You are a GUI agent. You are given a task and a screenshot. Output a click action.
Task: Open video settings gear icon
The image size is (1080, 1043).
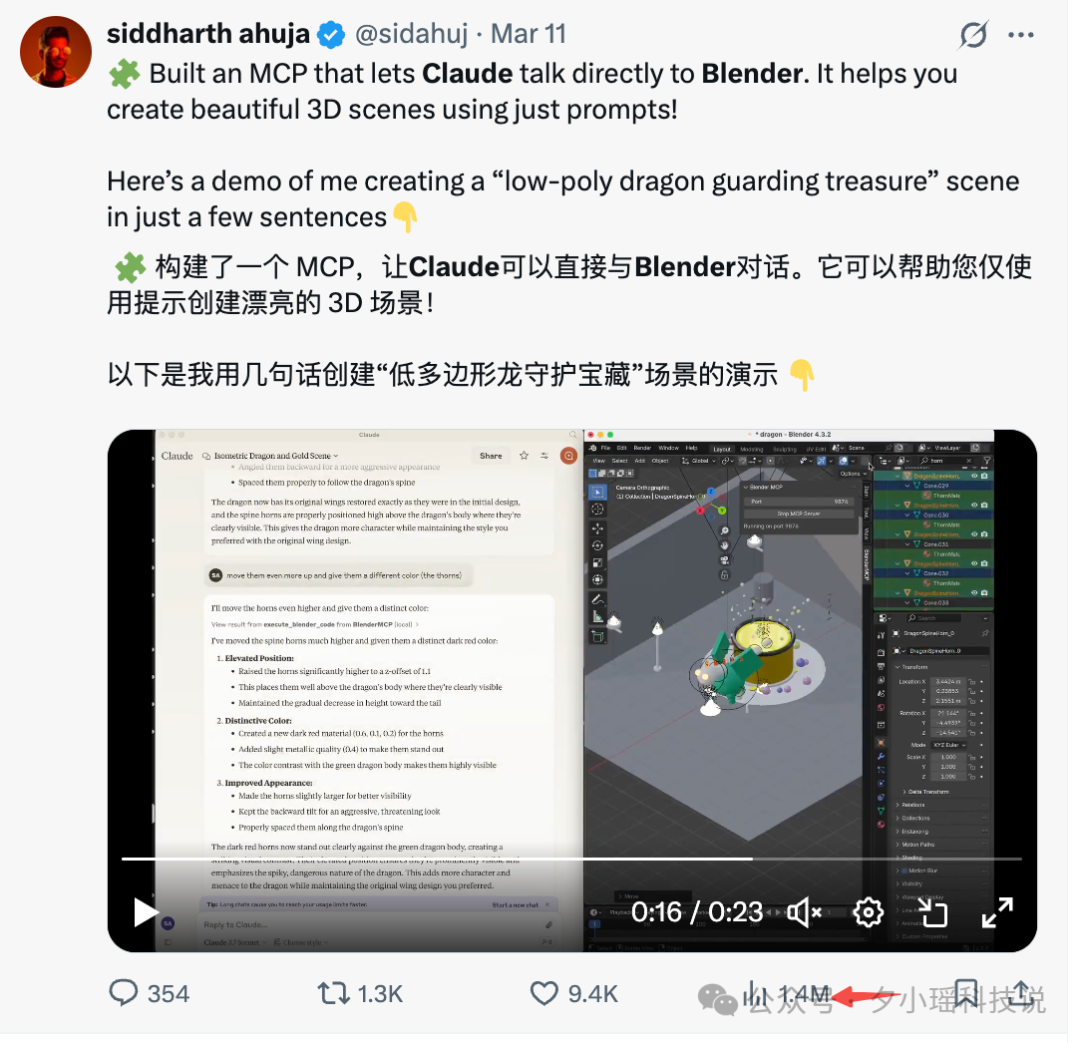(868, 913)
